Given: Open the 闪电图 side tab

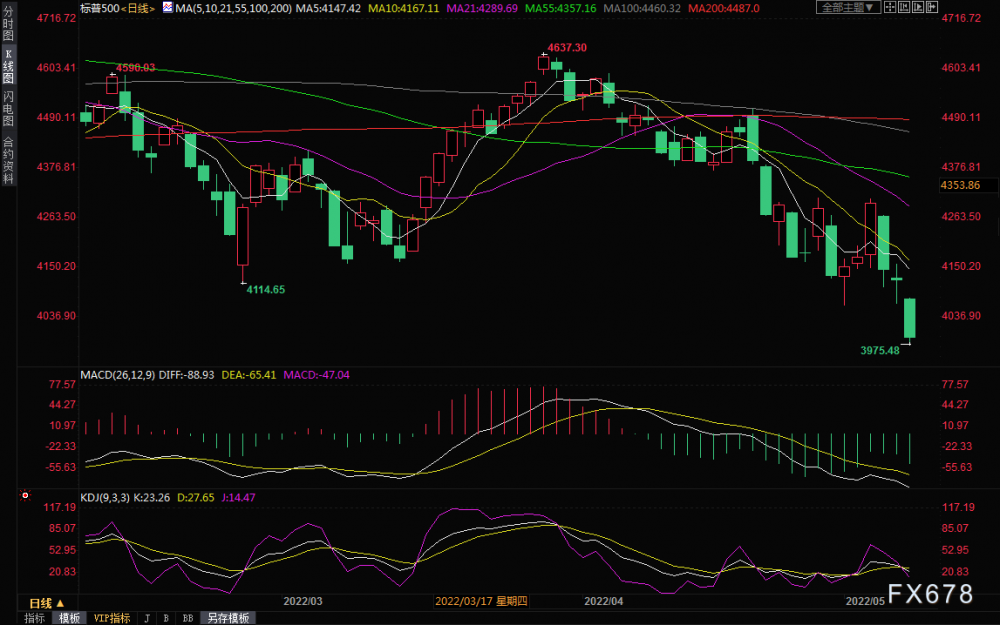Looking at the screenshot, I should (x=8, y=108).
